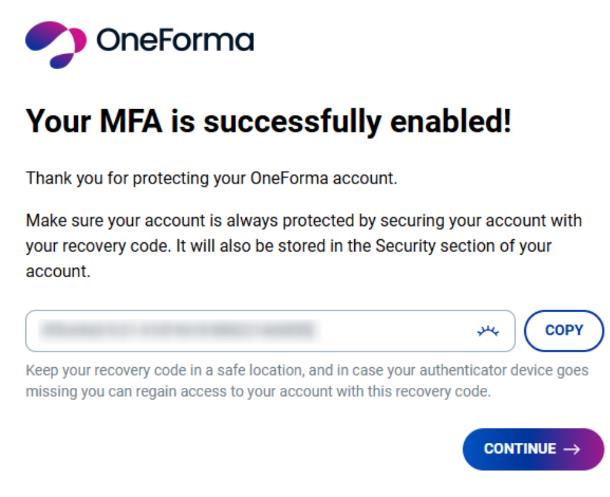This screenshot has width=610, height=497.
Task: Copy the recovery code with COPY button
Action: pos(564,331)
